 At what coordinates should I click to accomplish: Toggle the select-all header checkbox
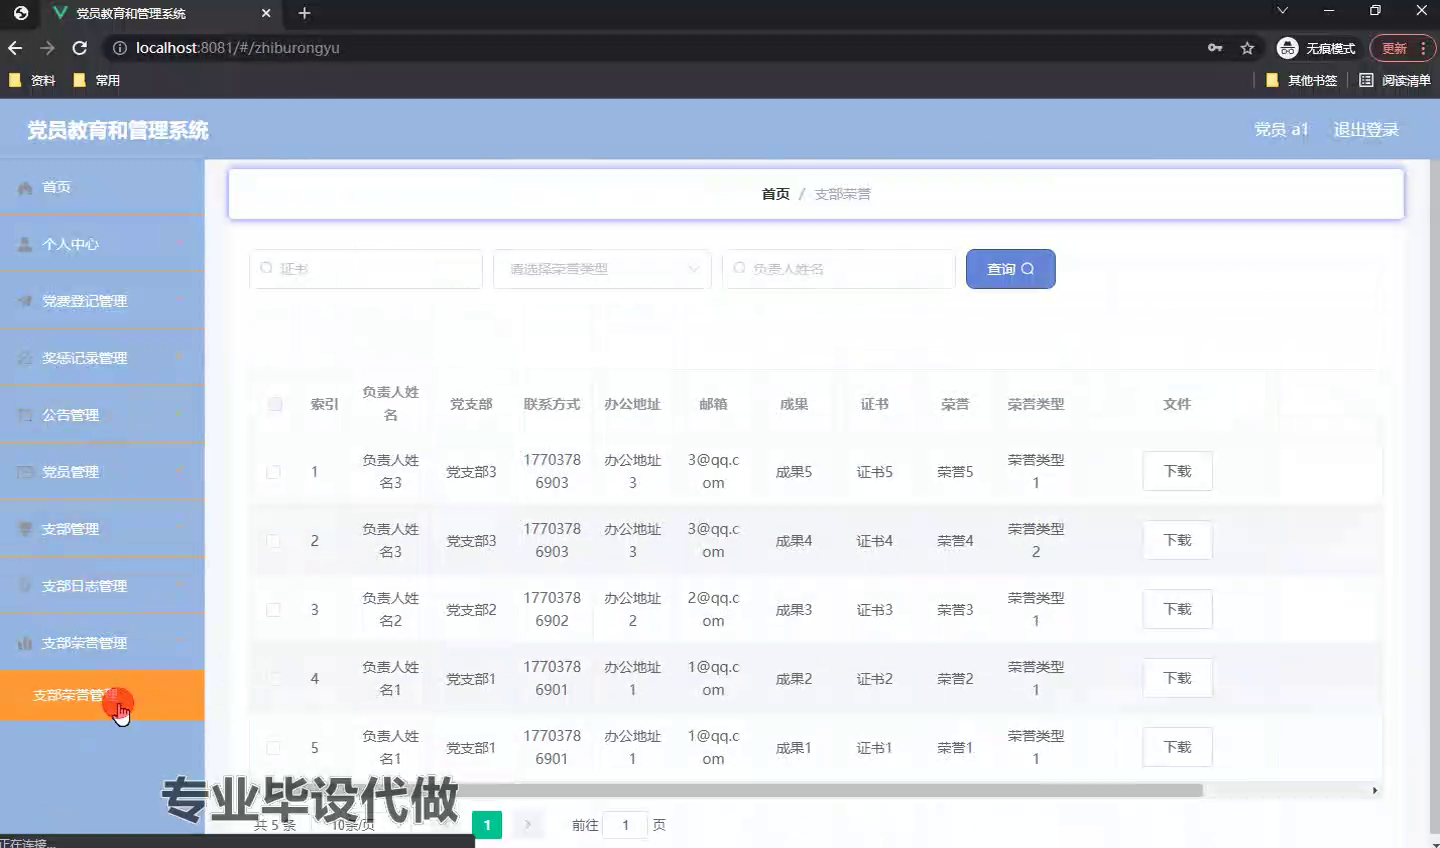[275, 404]
